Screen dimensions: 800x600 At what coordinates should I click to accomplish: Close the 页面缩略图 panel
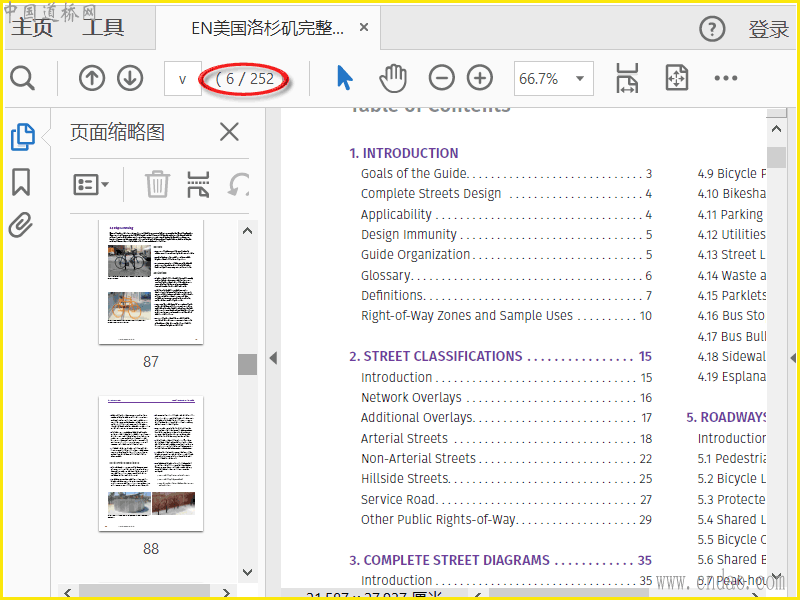tap(229, 132)
